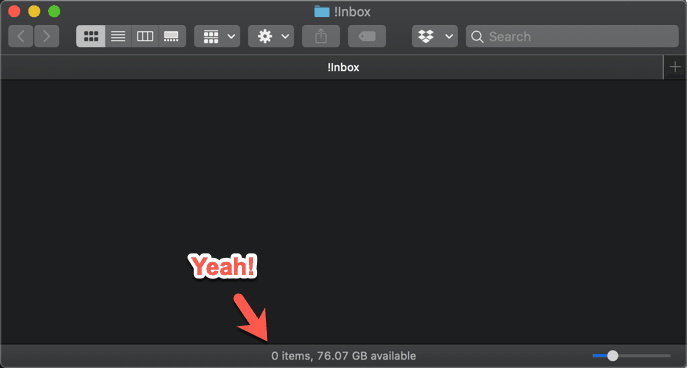
Task: Click the magnifying glass search icon
Action: coord(477,37)
